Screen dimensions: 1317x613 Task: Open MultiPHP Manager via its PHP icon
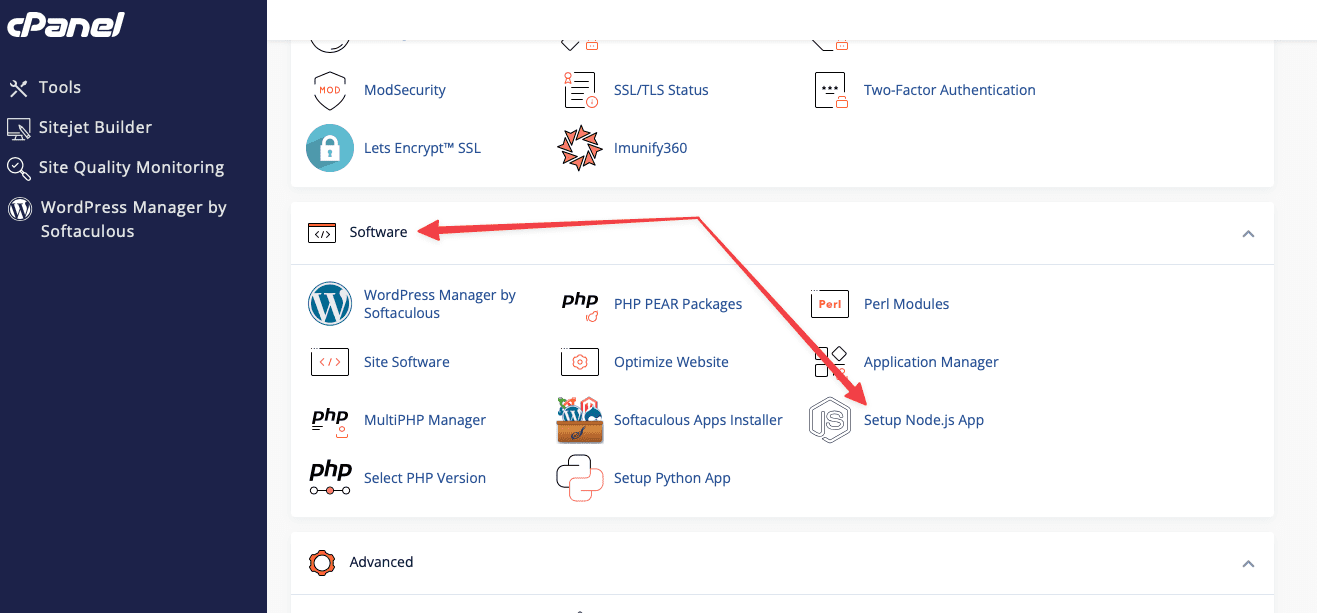pyautogui.click(x=330, y=420)
